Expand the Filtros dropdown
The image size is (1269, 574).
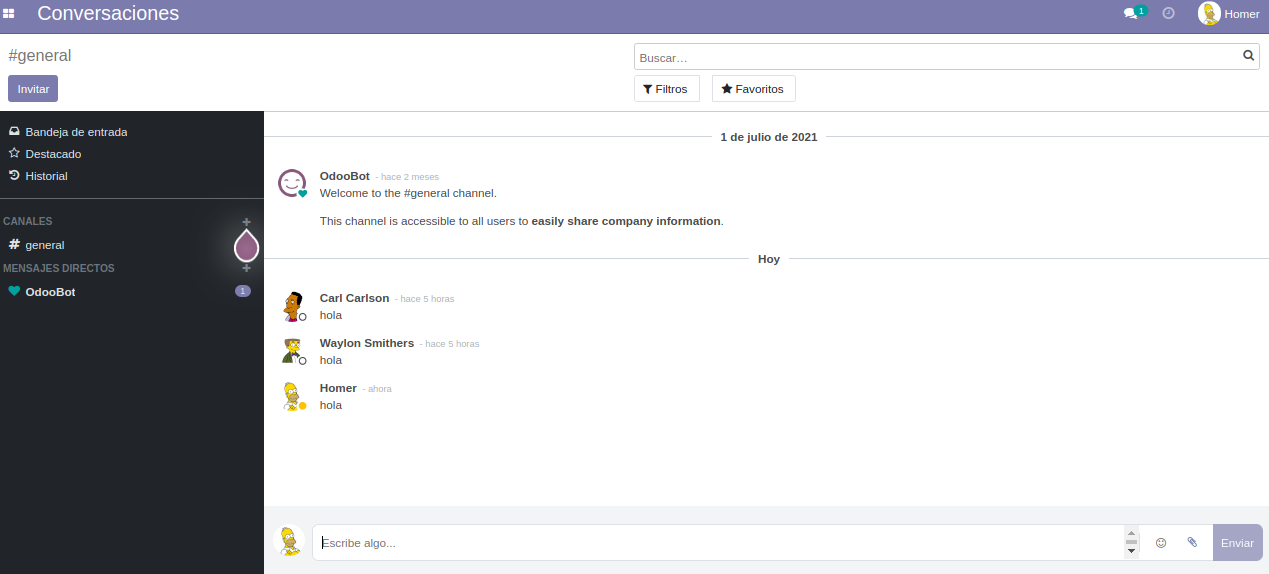click(x=666, y=89)
